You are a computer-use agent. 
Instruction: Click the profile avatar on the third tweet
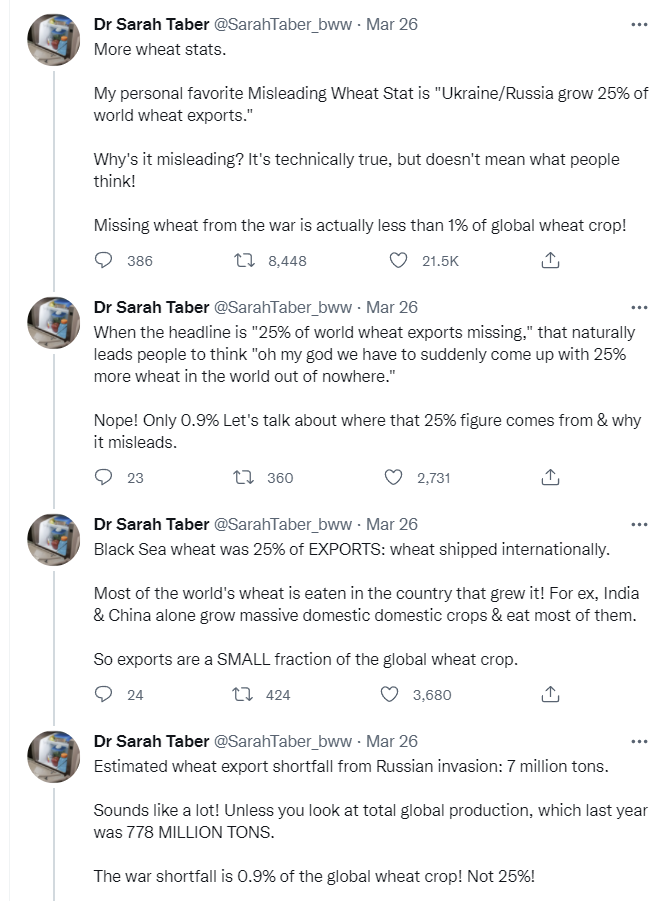click(x=54, y=539)
